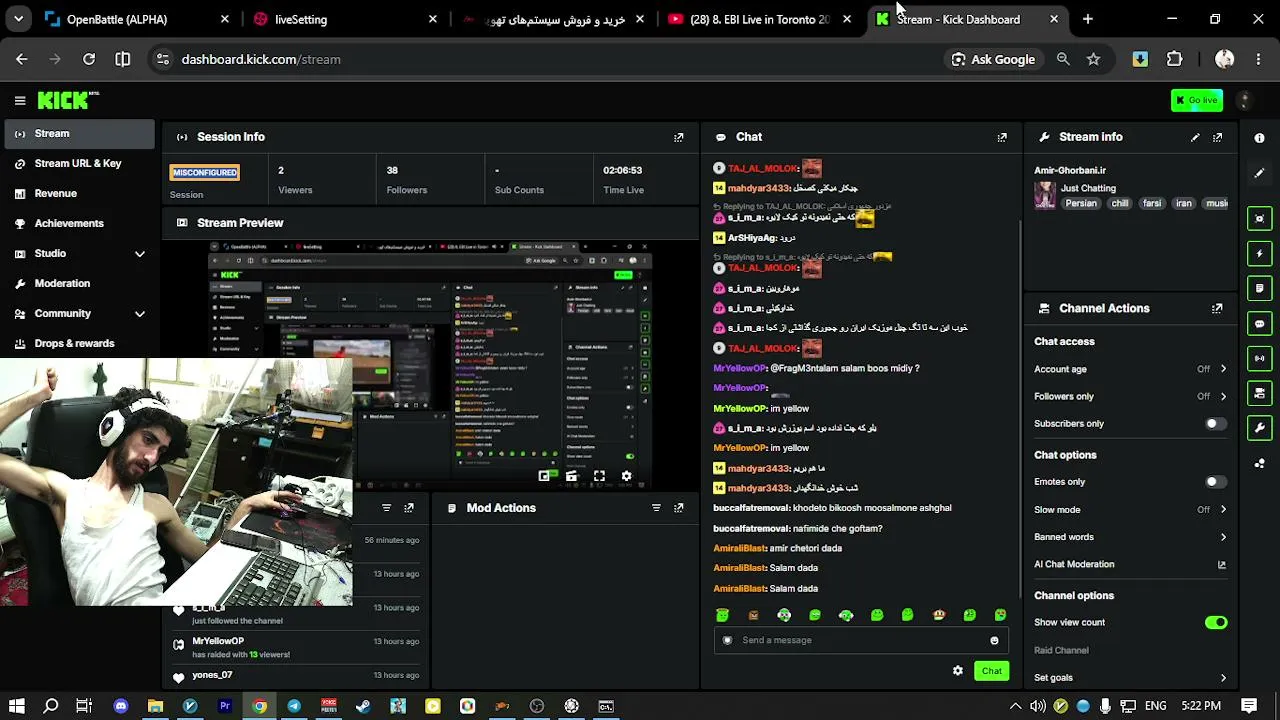Click the share nodes sidebar icon

point(1260,463)
